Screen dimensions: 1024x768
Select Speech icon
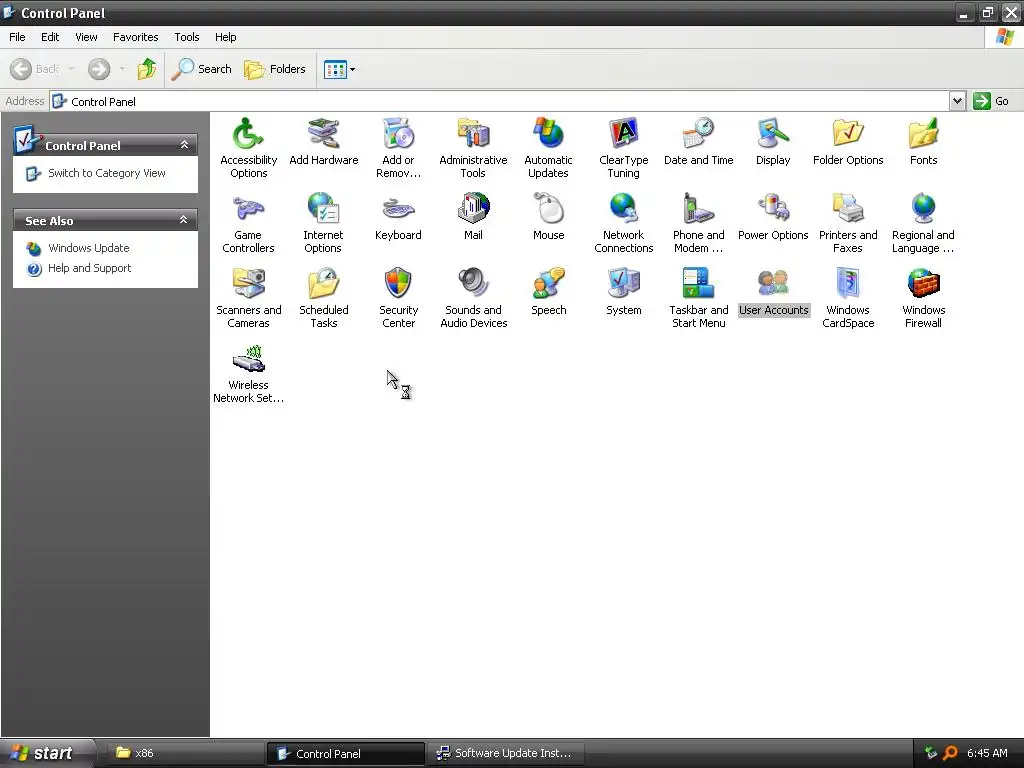[x=549, y=284]
